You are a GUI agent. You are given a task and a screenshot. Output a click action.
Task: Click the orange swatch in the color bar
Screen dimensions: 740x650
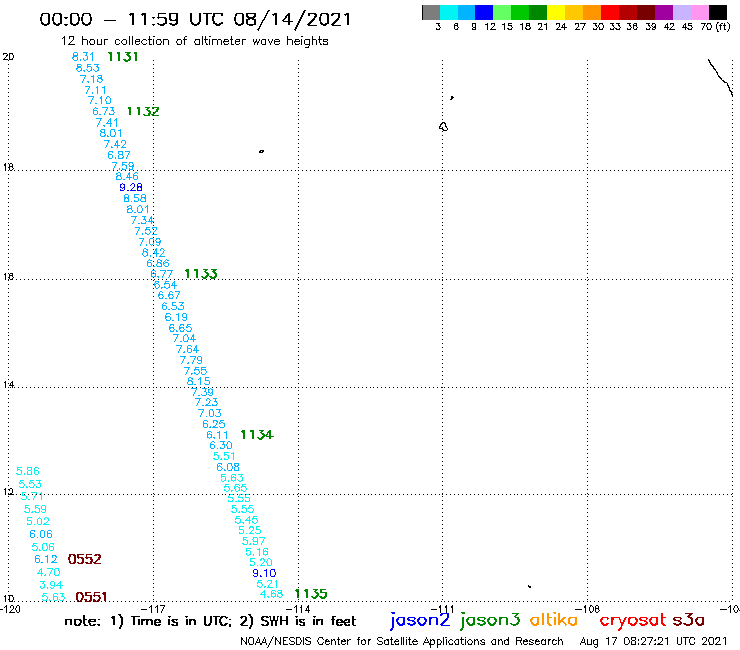592,12
